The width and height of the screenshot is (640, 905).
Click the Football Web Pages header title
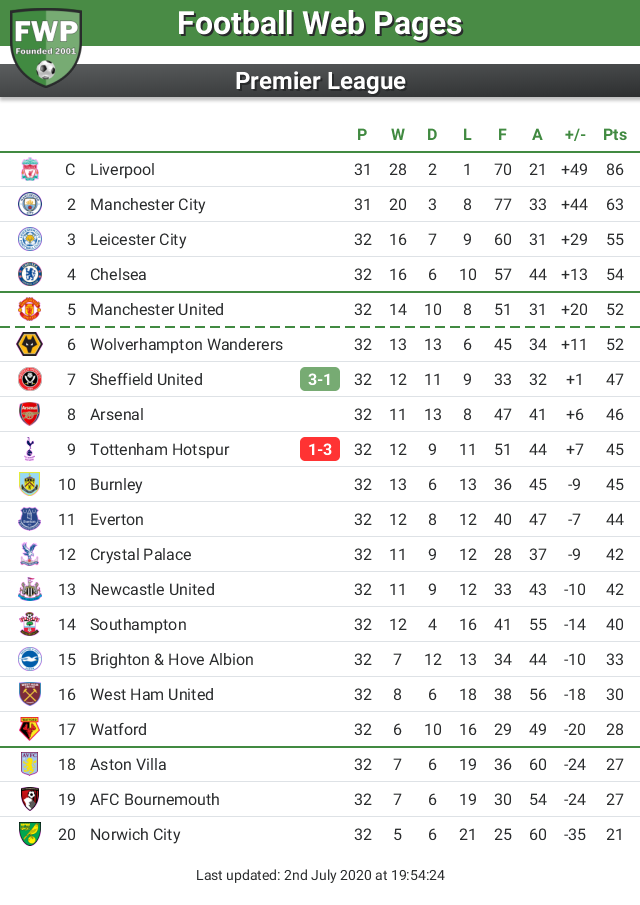[x=320, y=24]
